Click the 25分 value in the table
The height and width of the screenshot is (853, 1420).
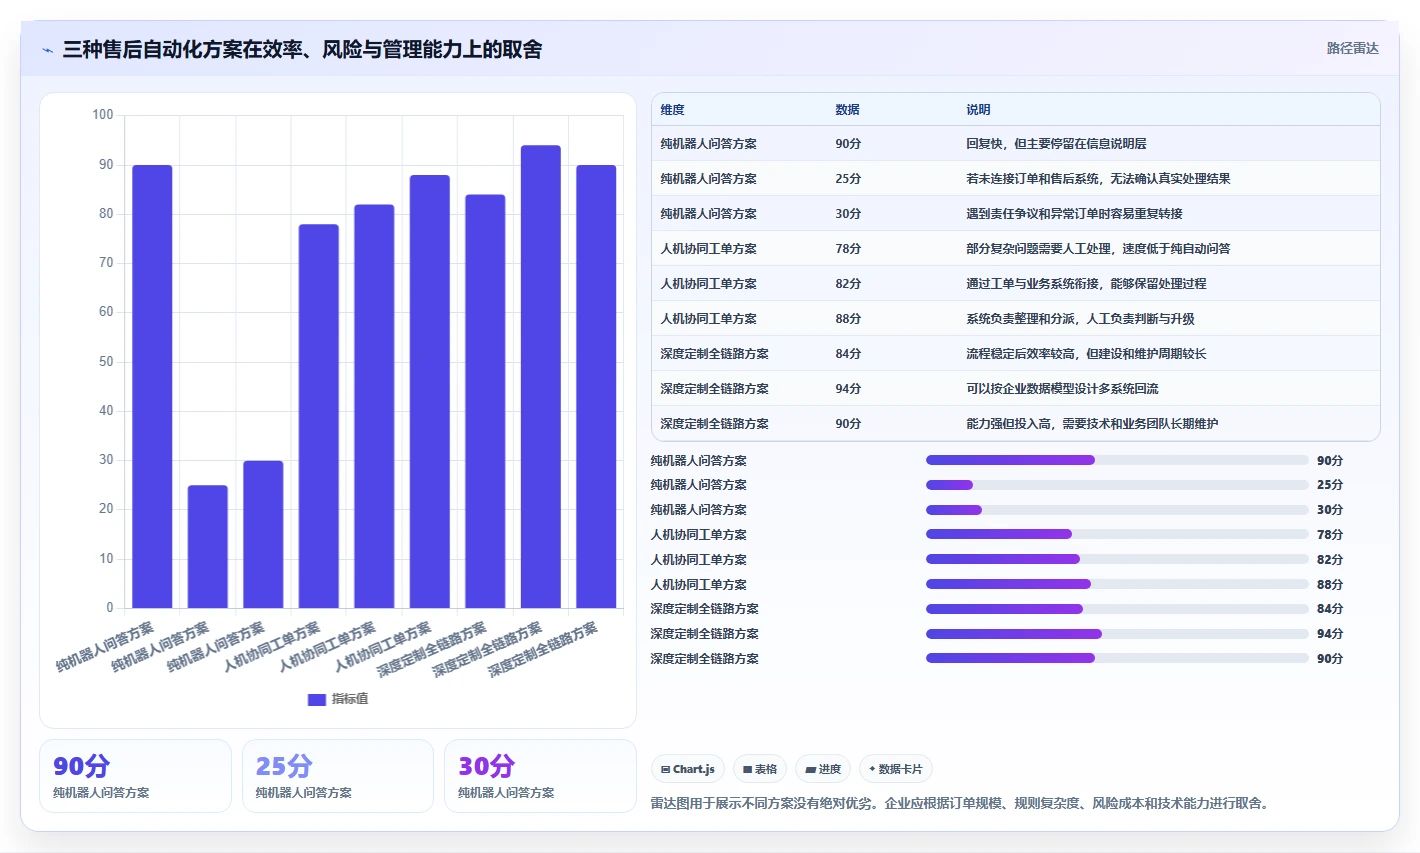point(848,179)
